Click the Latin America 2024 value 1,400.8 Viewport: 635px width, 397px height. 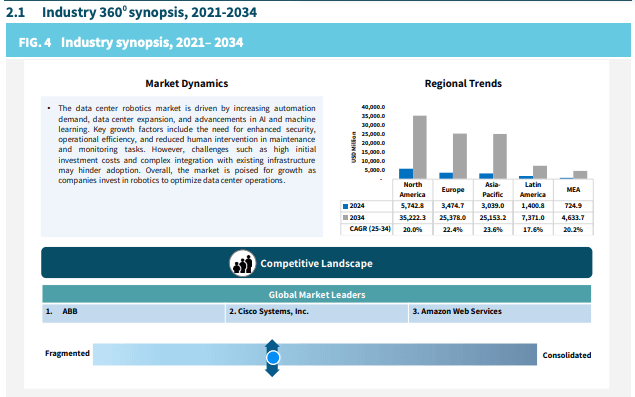click(x=533, y=206)
